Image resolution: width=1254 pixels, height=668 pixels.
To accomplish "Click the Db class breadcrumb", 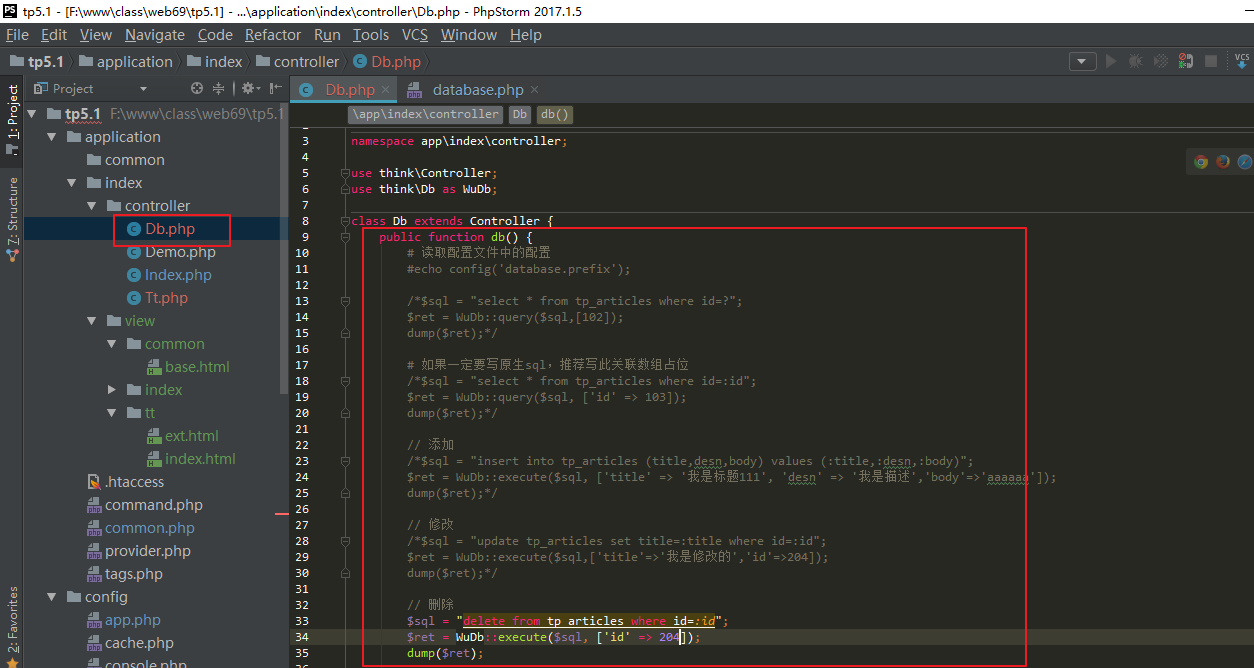I will tap(520, 115).
